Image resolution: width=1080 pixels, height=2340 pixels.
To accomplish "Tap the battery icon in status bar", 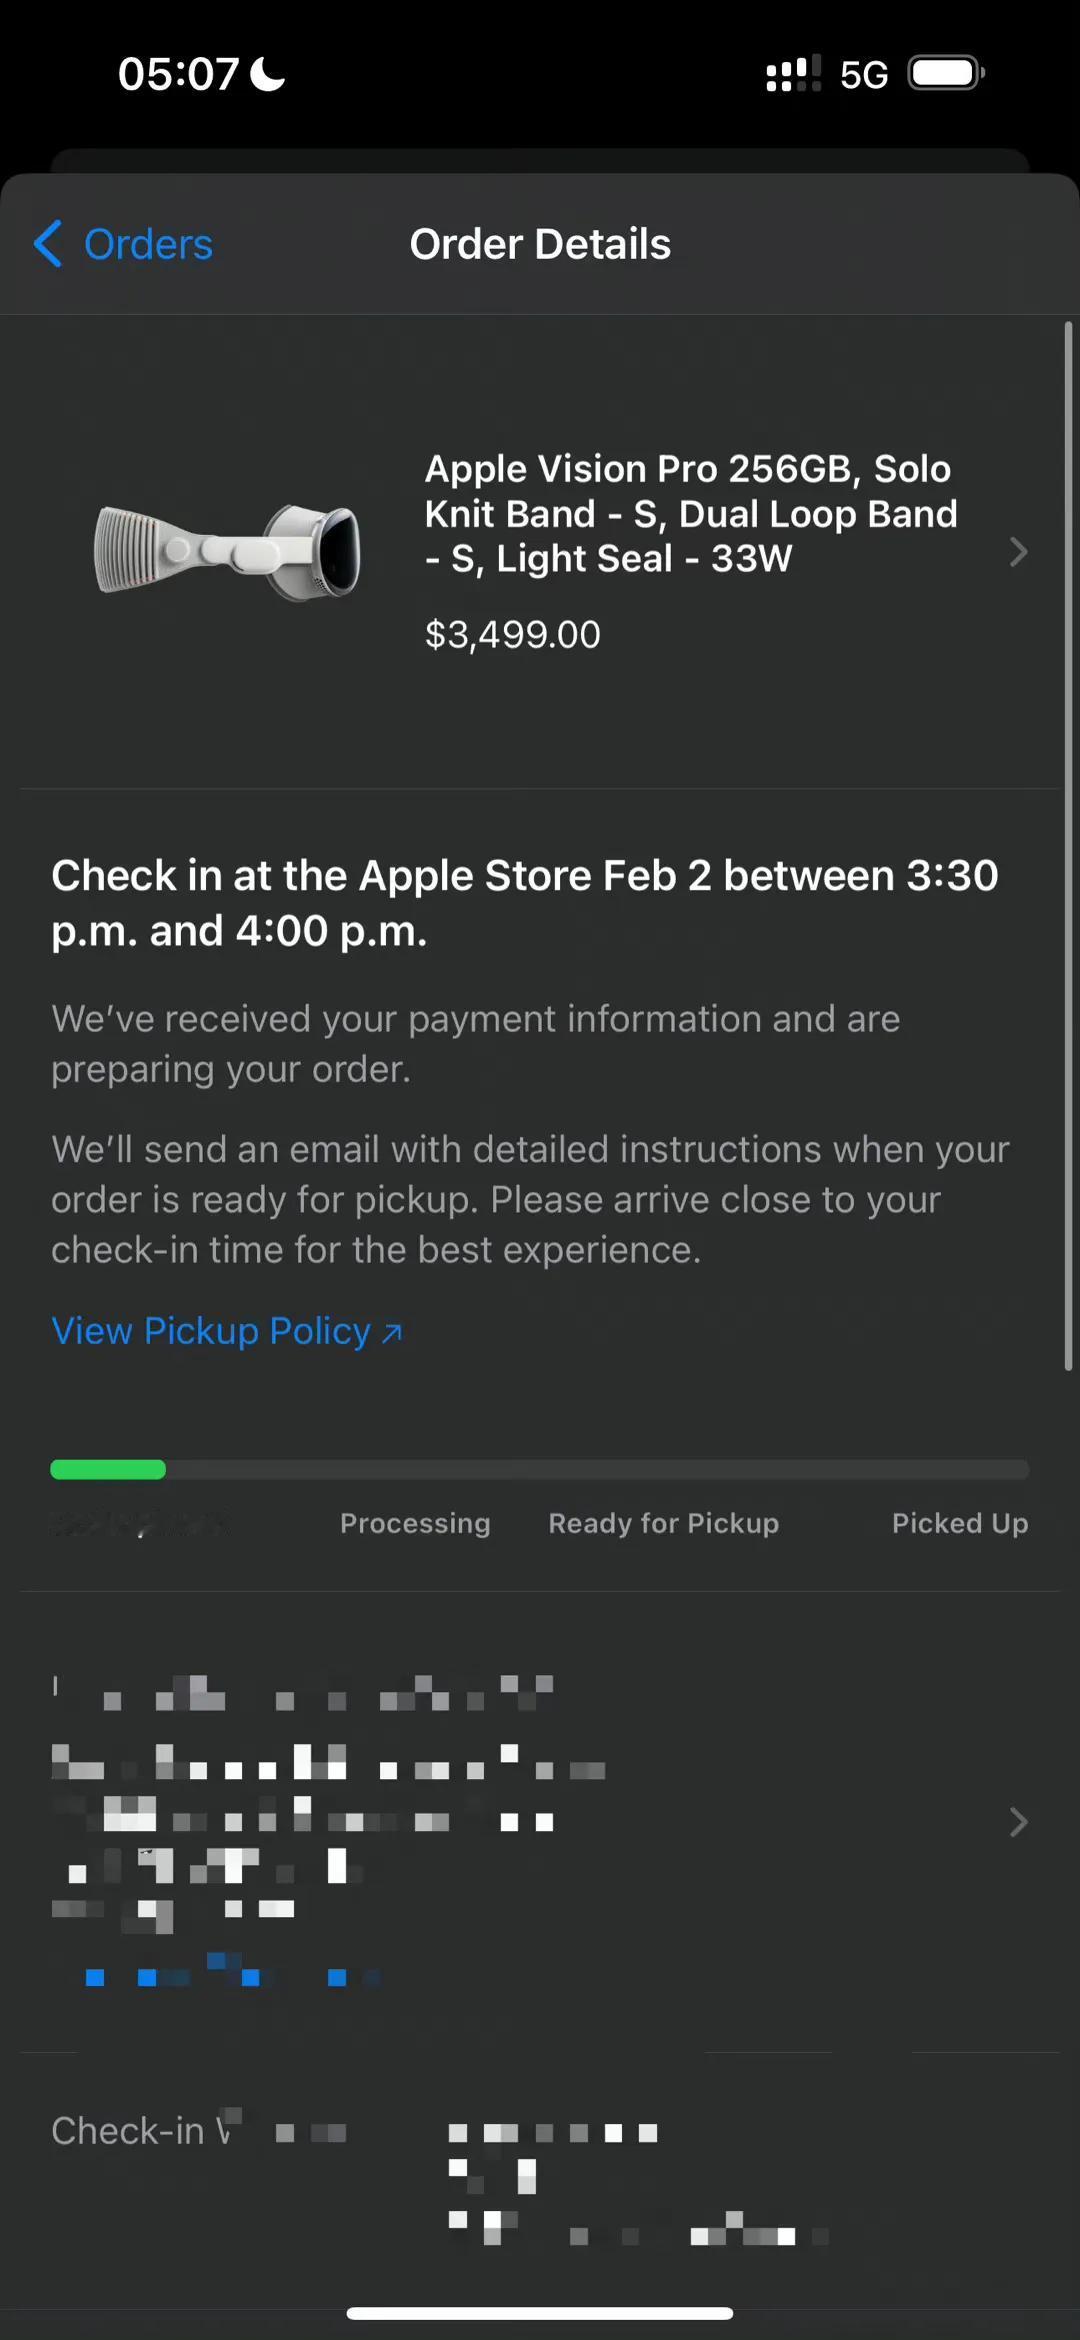I will coord(946,73).
